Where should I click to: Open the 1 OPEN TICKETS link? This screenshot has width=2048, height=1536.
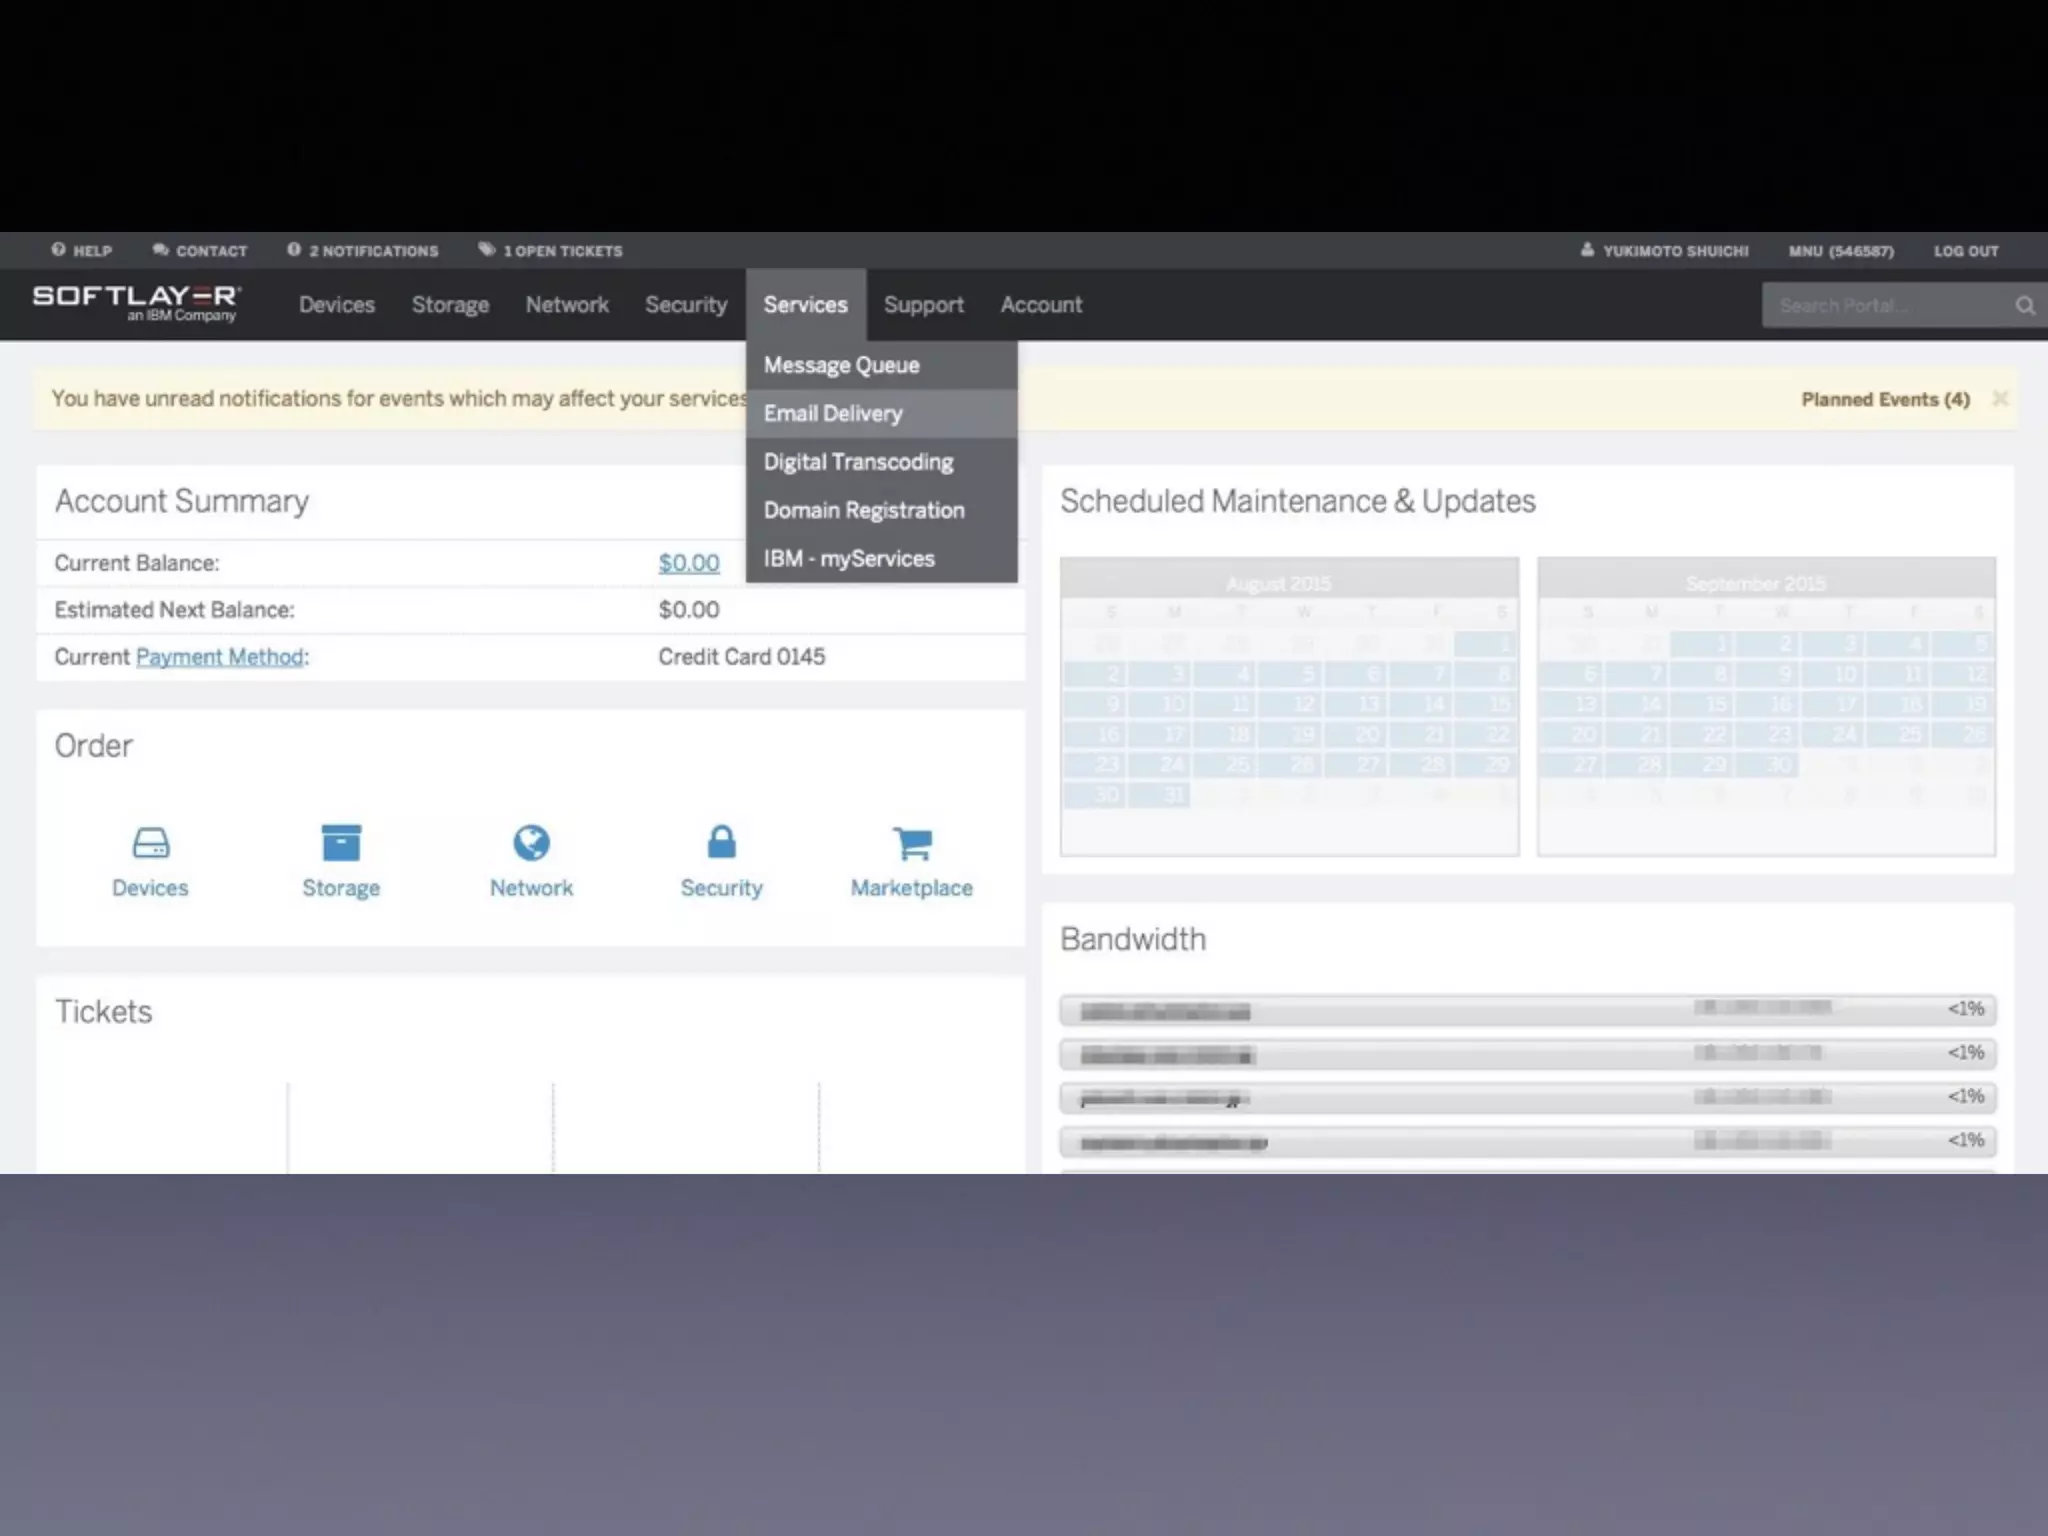[x=562, y=251]
